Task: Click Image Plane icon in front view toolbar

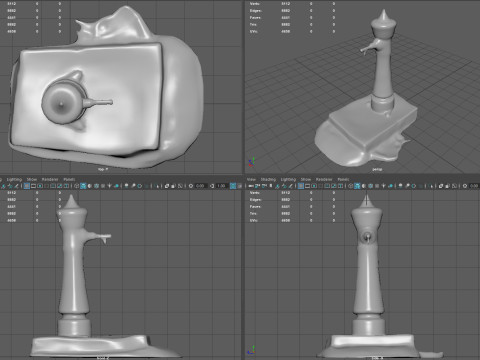Action: [x=277, y=186]
